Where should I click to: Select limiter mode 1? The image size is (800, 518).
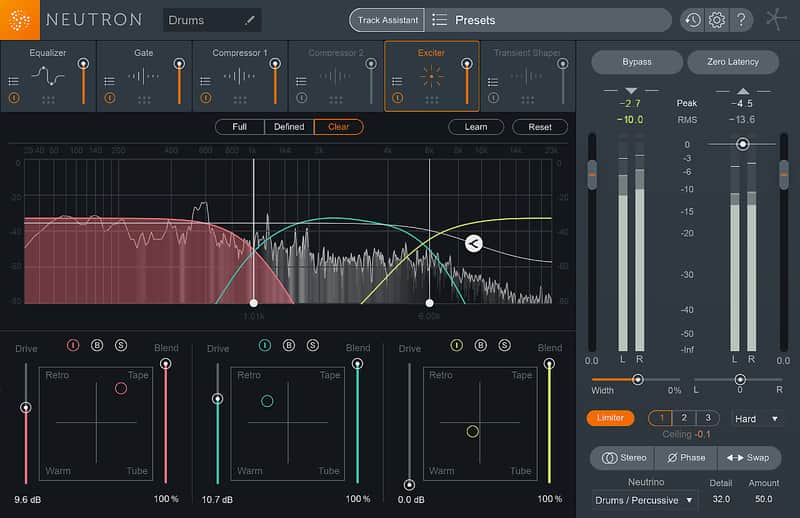click(x=661, y=418)
